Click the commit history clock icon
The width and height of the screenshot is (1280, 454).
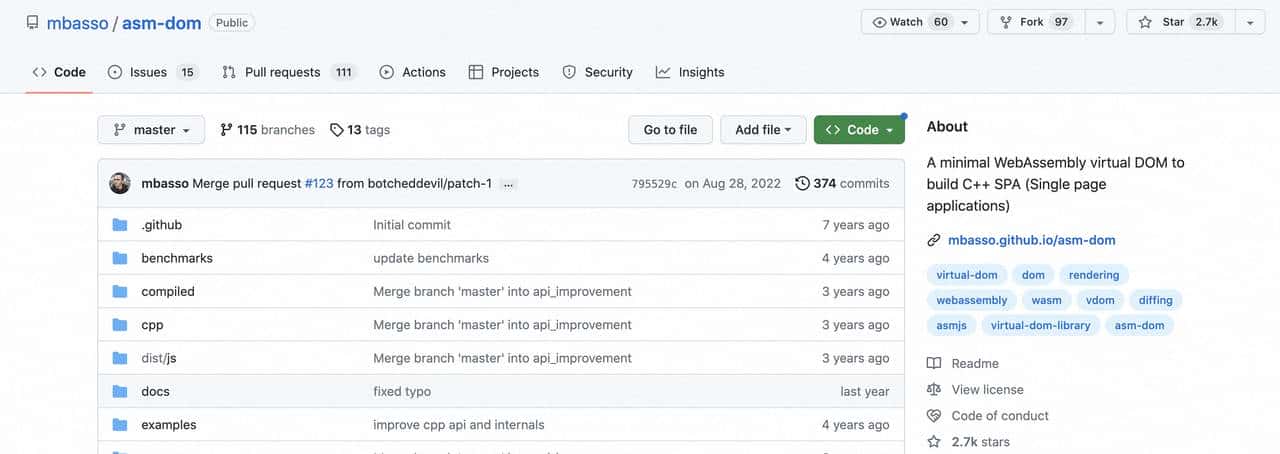click(802, 184)
